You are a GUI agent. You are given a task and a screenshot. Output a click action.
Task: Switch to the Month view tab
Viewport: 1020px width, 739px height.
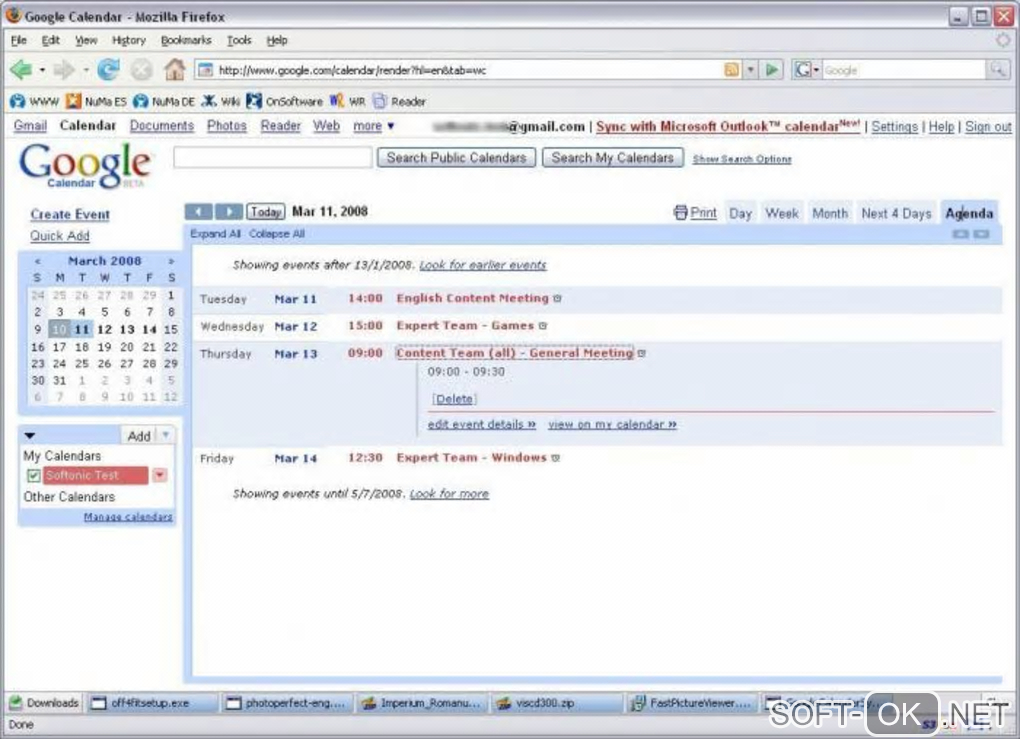[x=830, y=213]
